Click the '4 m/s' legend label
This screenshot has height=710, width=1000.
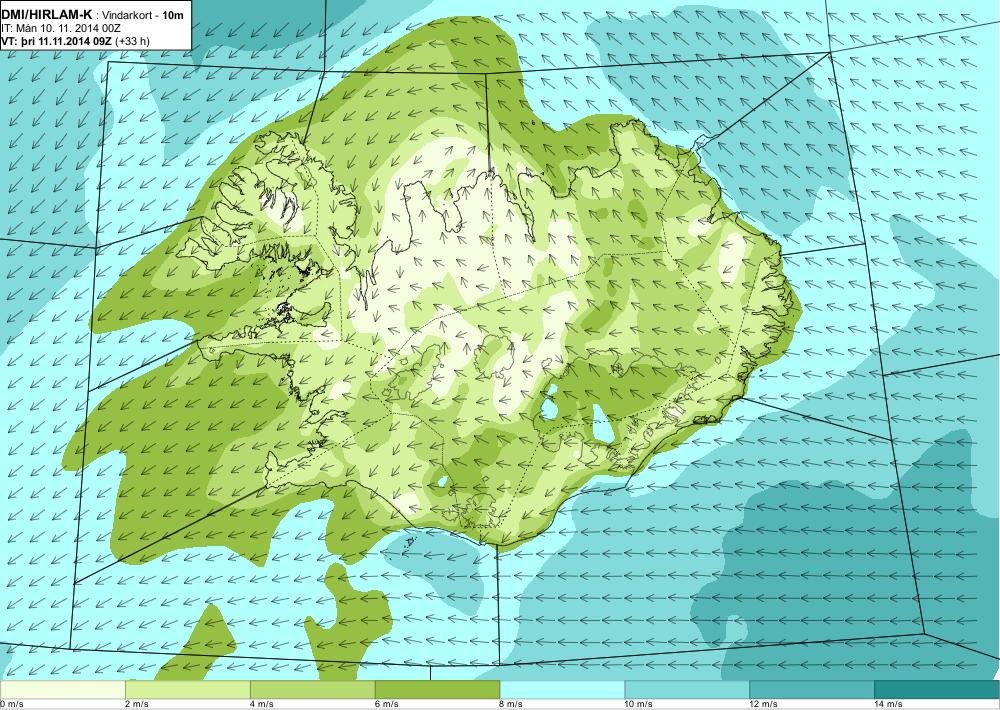pos(261,704)
